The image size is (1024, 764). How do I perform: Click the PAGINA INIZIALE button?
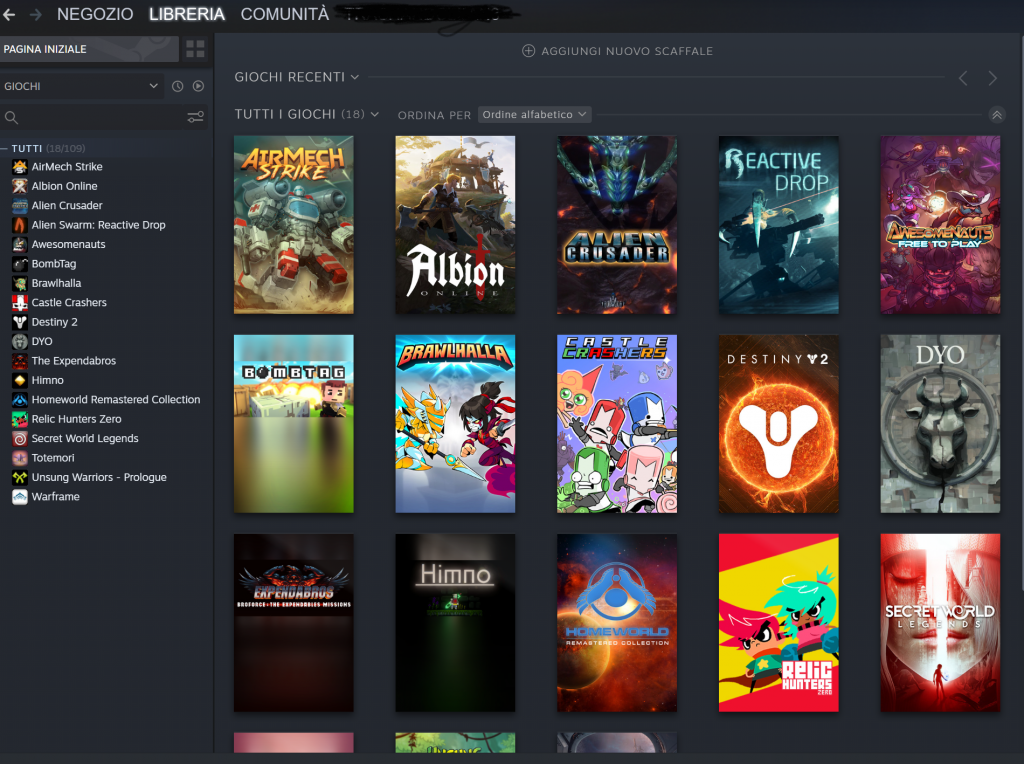coord(89,49)
